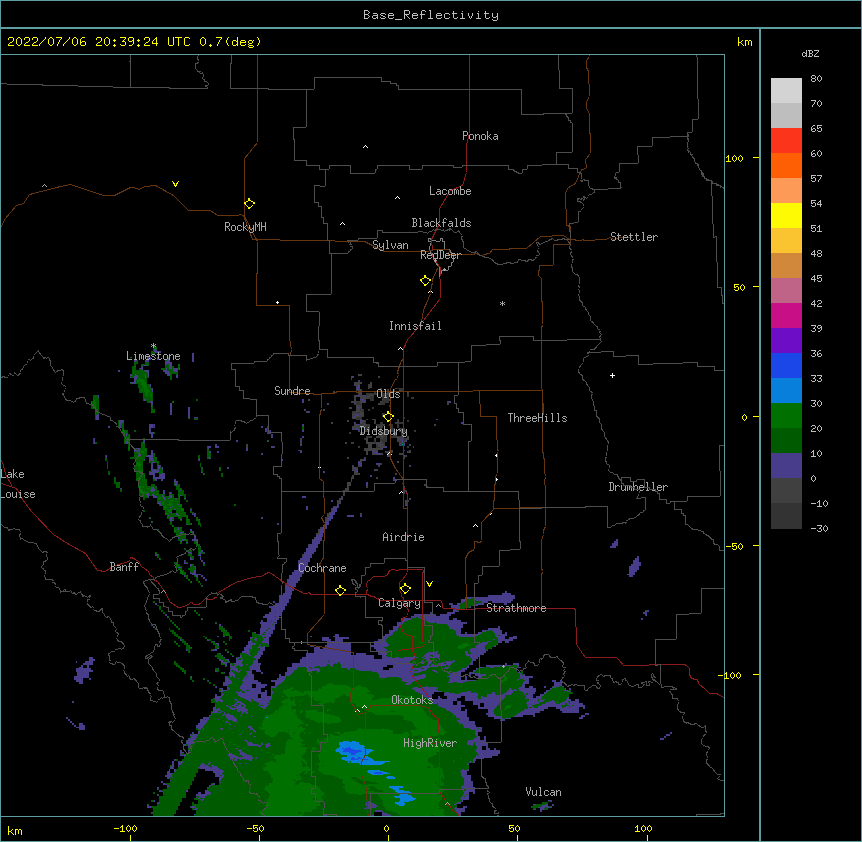The height and width of the screenshot is (842, 862).
Task: Click the ThreeHills label
Action: pos(537,418)
